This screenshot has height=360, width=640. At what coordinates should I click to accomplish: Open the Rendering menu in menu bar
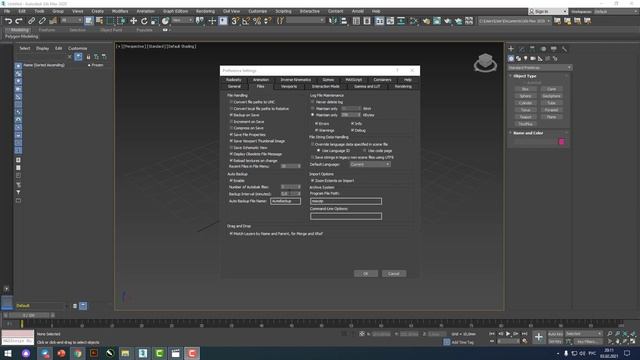click(x=205, y=11)
